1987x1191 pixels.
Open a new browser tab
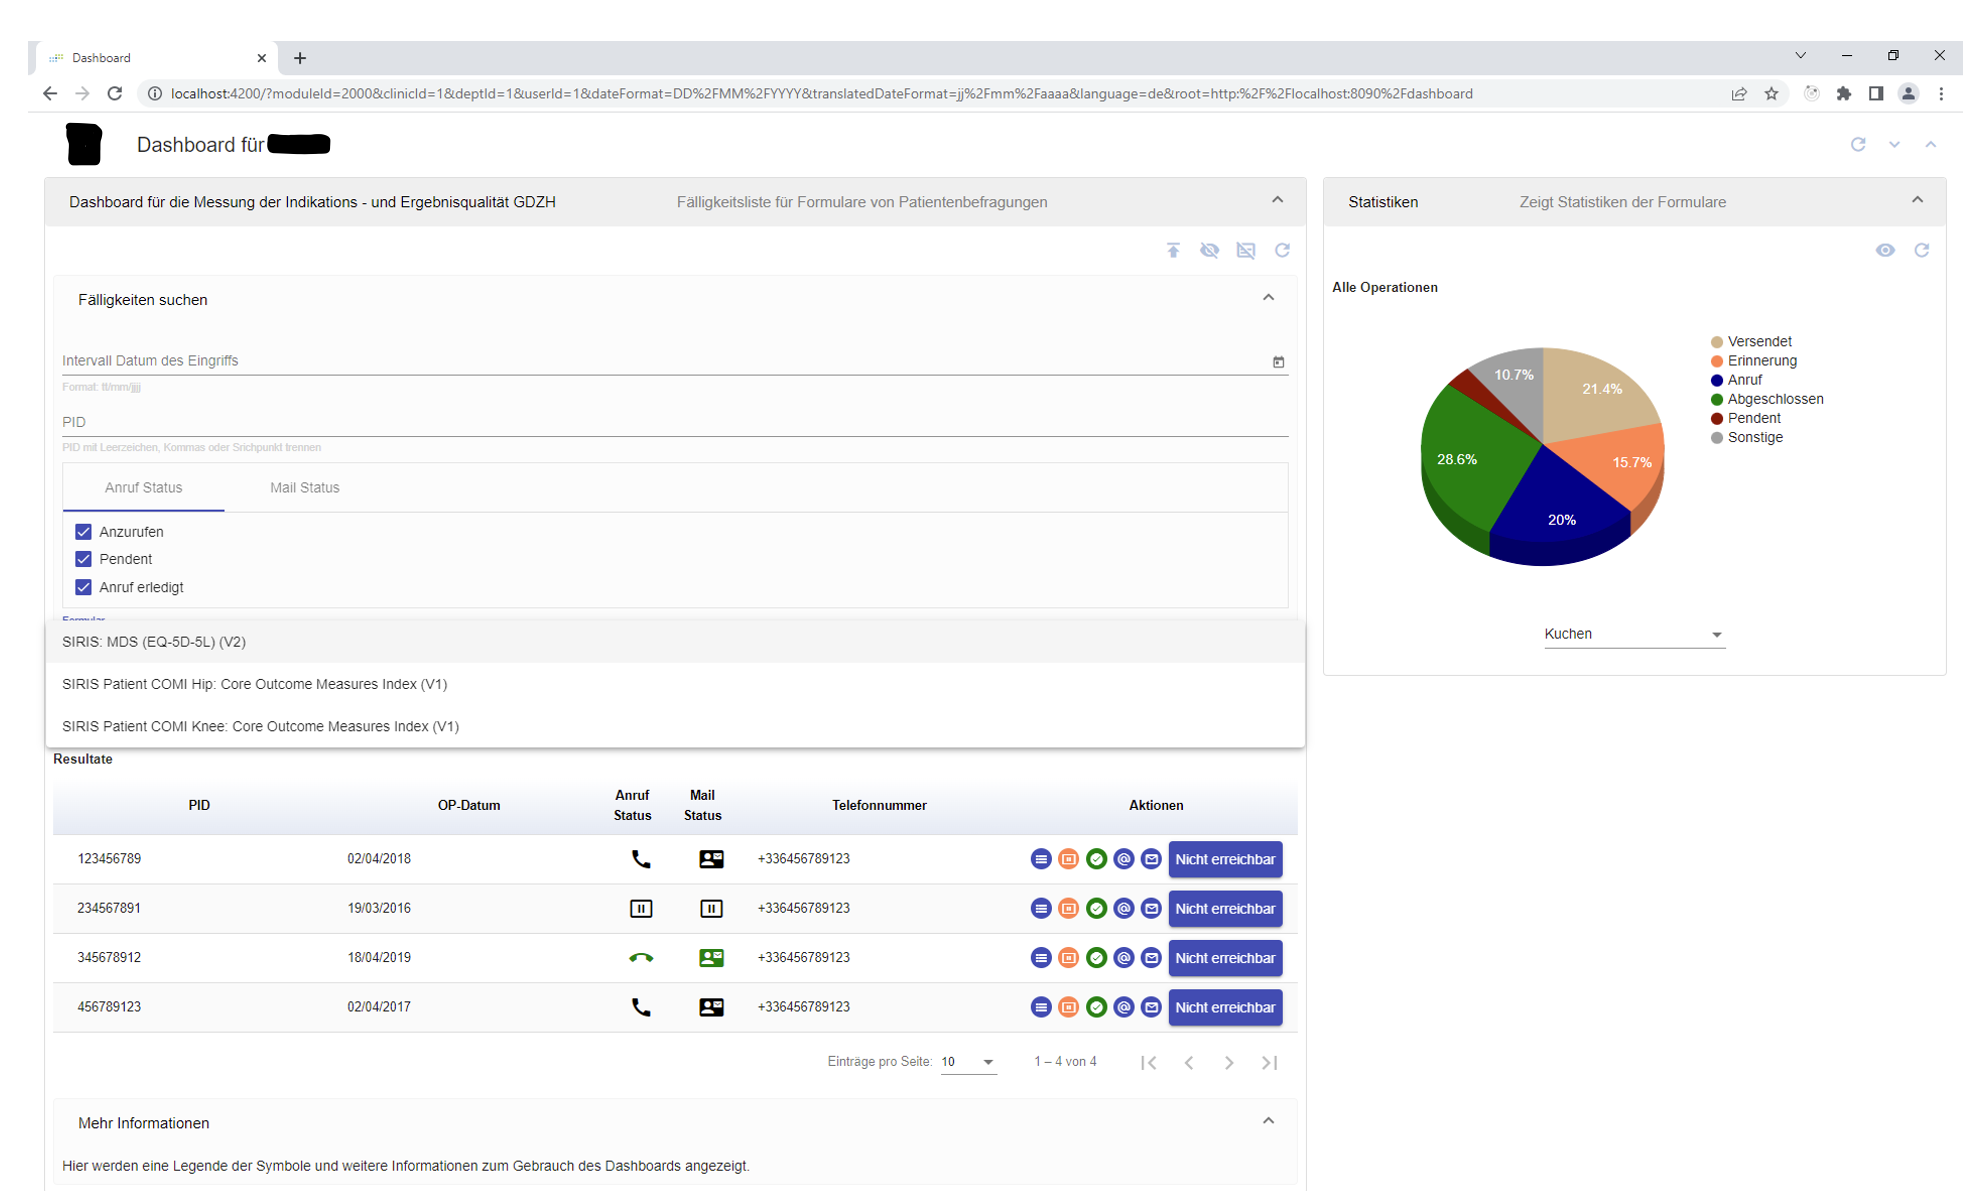click(x=300, y=58)
